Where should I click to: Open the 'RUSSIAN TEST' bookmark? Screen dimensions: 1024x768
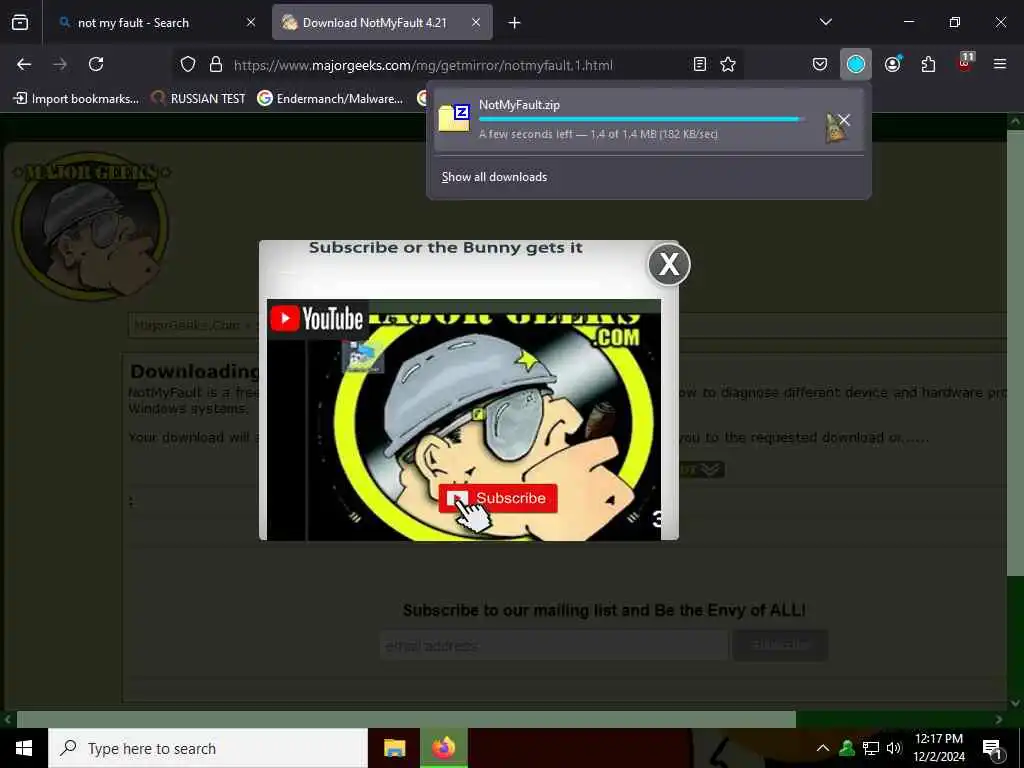(199, 99)
